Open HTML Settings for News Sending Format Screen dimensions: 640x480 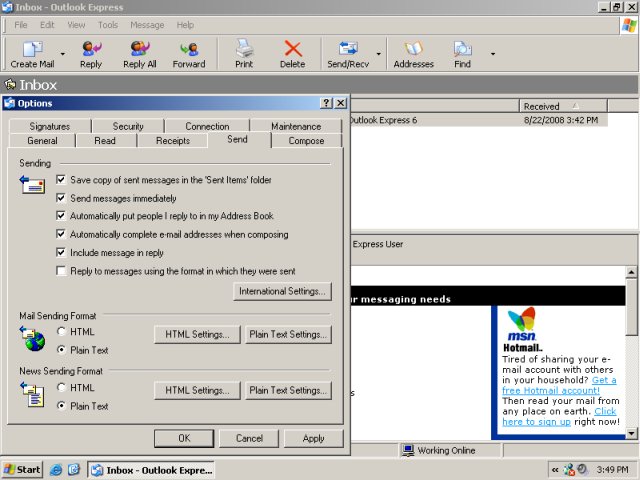point(197,390)
